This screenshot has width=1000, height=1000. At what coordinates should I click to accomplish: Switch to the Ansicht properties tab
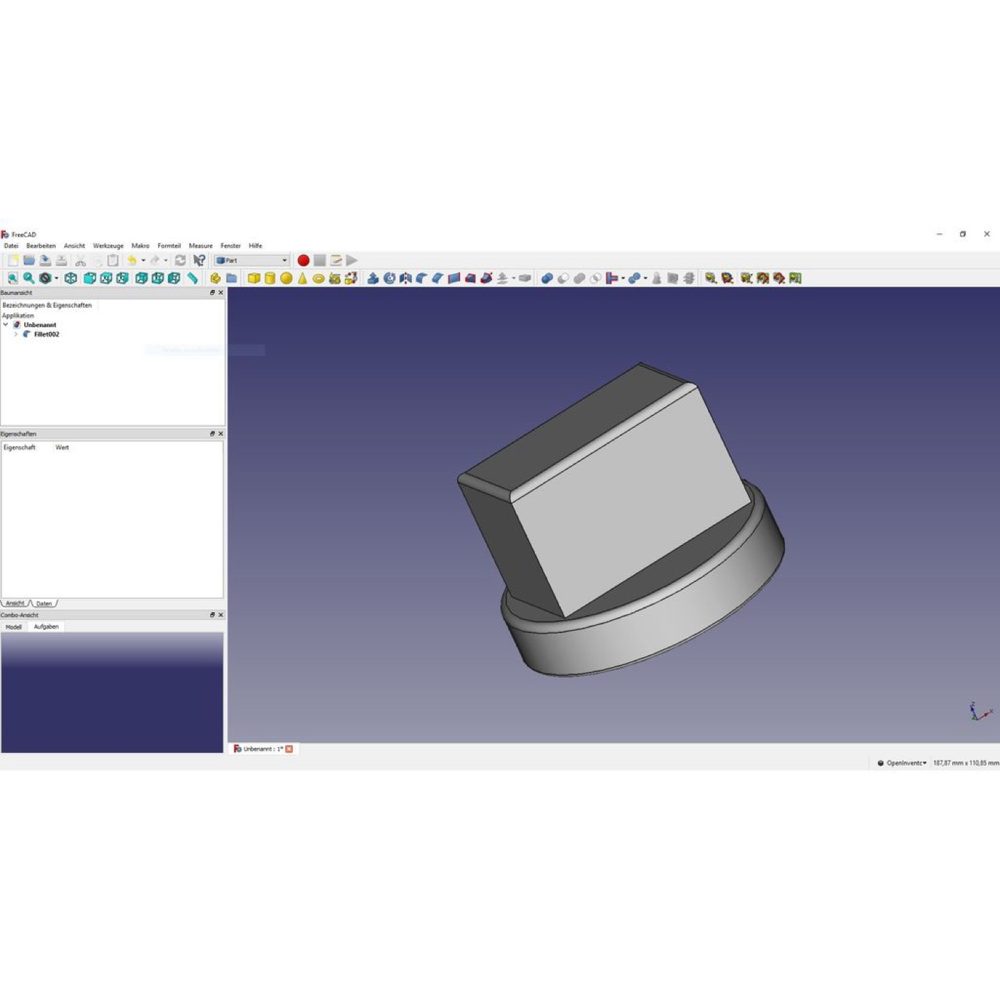click(15, 603)
